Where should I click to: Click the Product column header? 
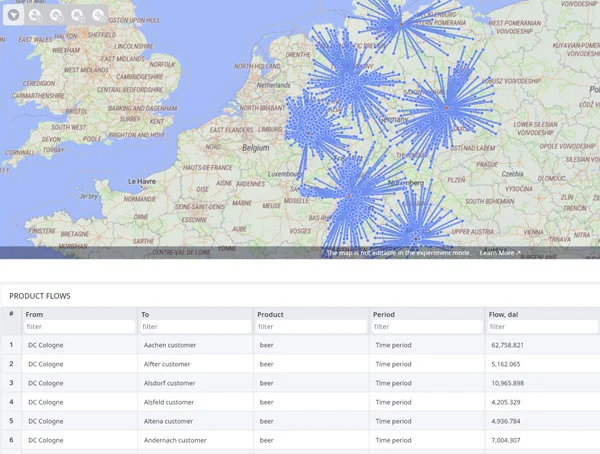[x=272, y=313]
